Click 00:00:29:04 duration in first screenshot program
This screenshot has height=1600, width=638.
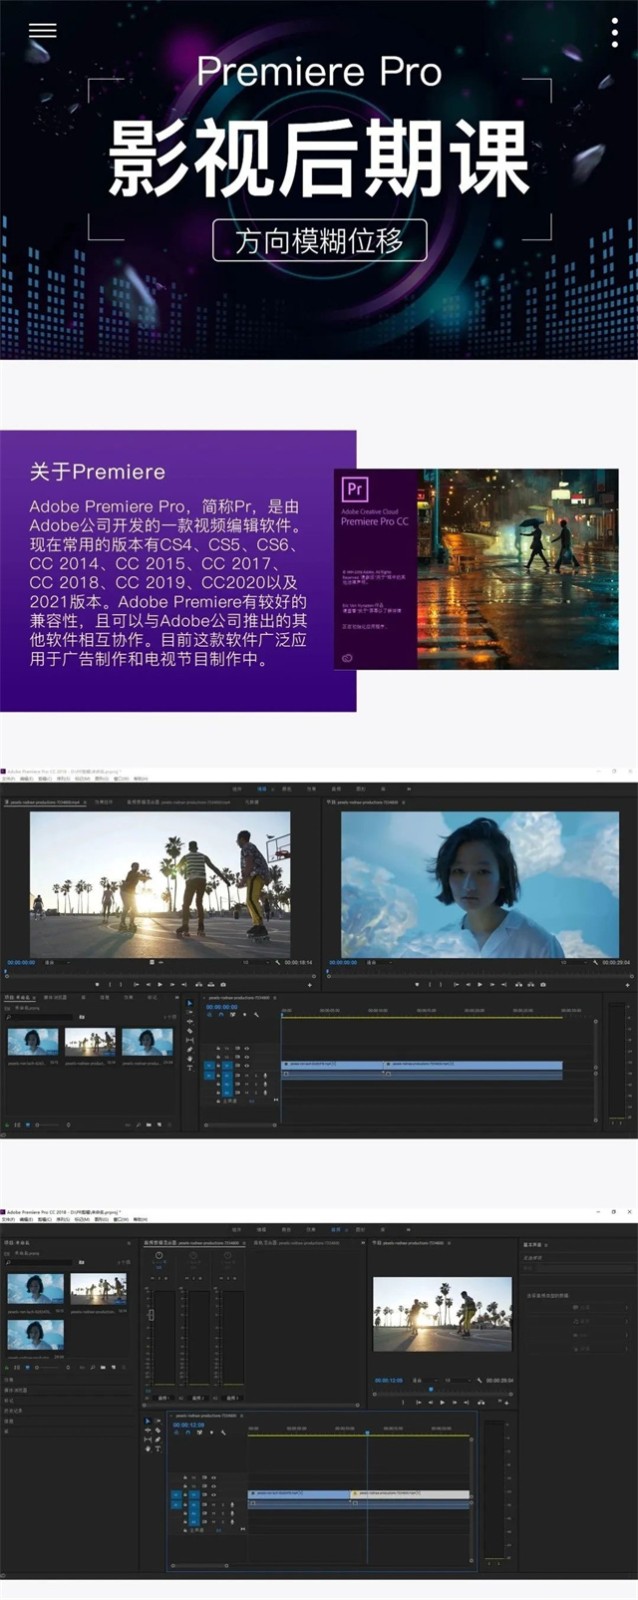point(617,963)
